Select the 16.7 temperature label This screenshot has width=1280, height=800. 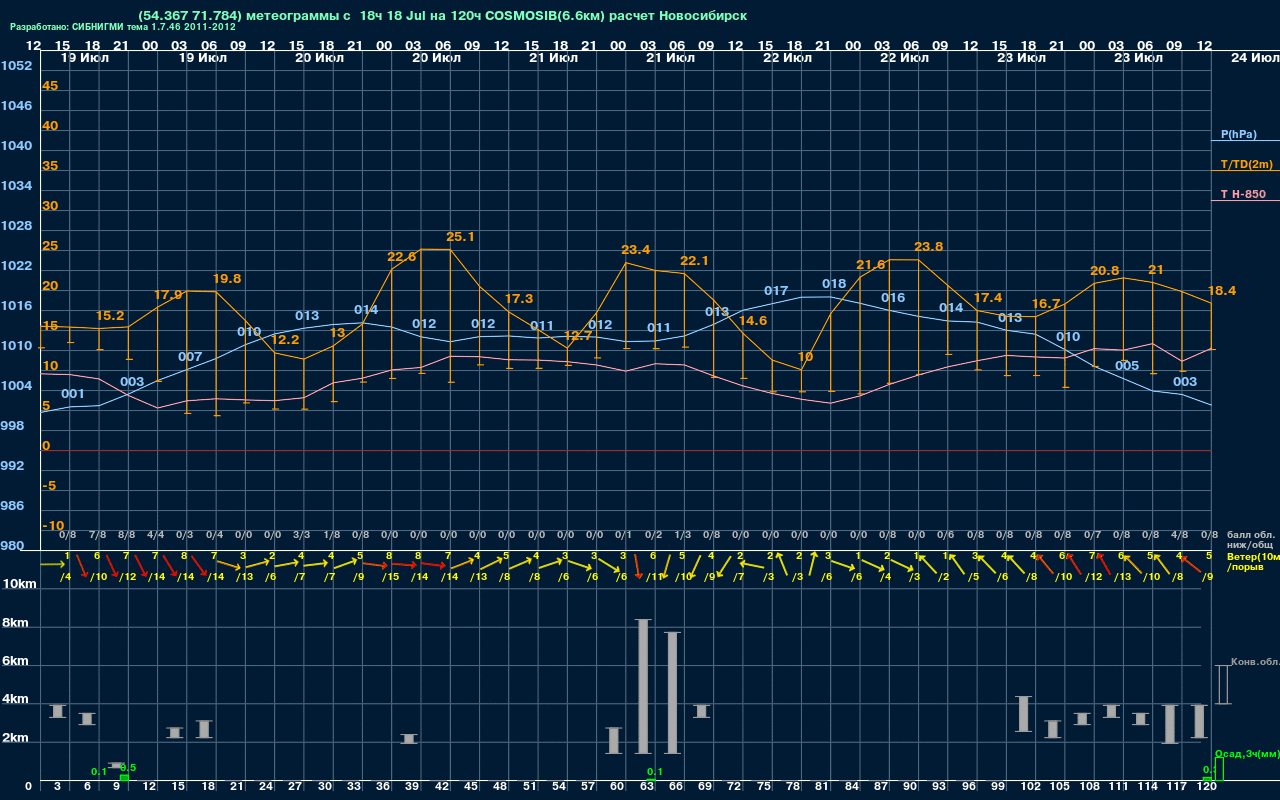click(1045, 304)
